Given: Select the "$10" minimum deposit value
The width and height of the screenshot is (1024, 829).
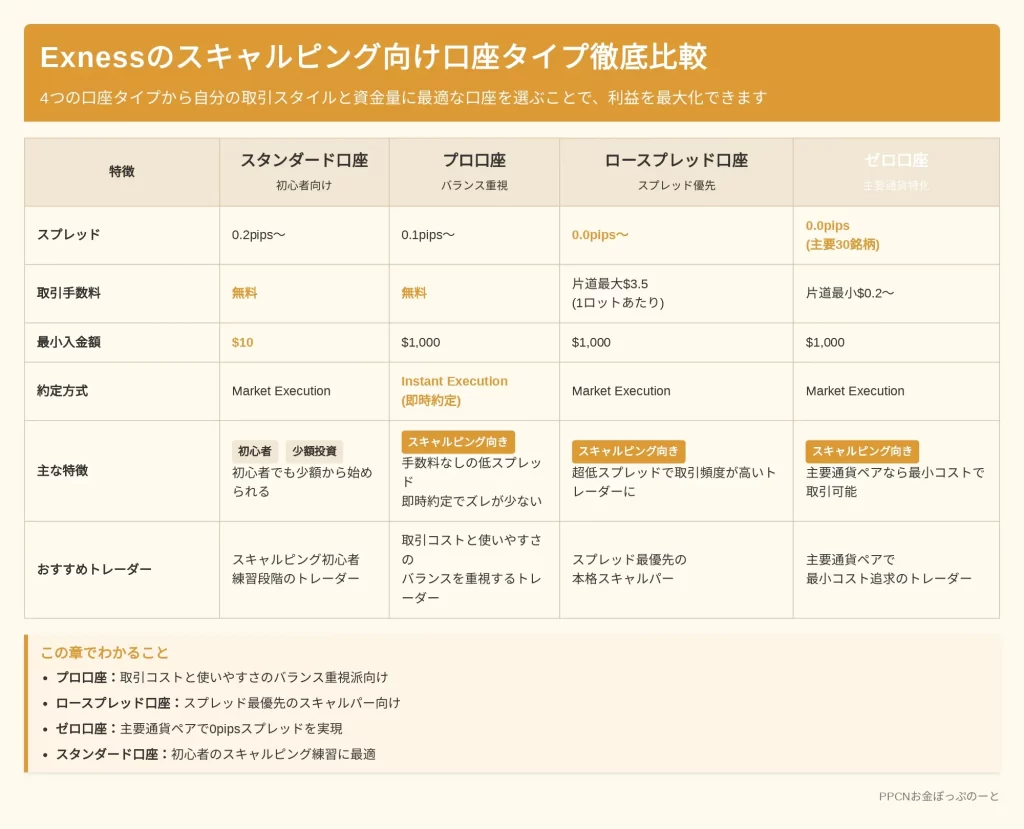Looking at the screenshot, I should point(242,342).
